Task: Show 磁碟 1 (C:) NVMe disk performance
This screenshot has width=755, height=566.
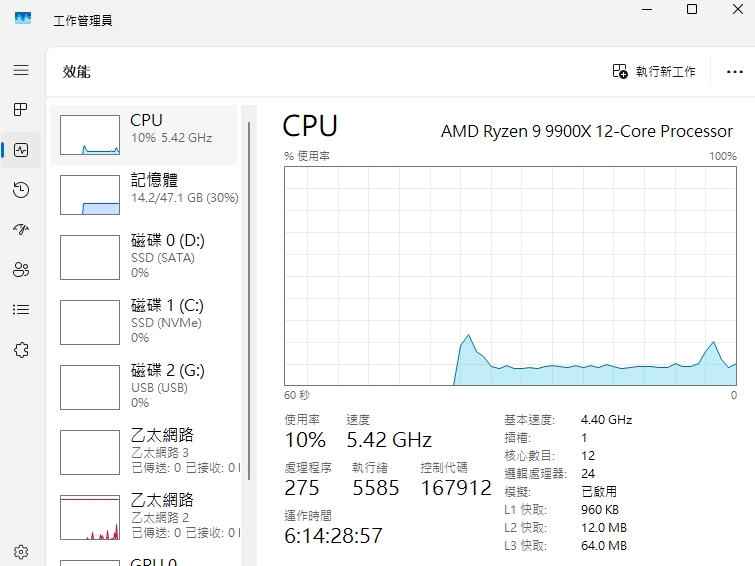Action: click(144, 321)
